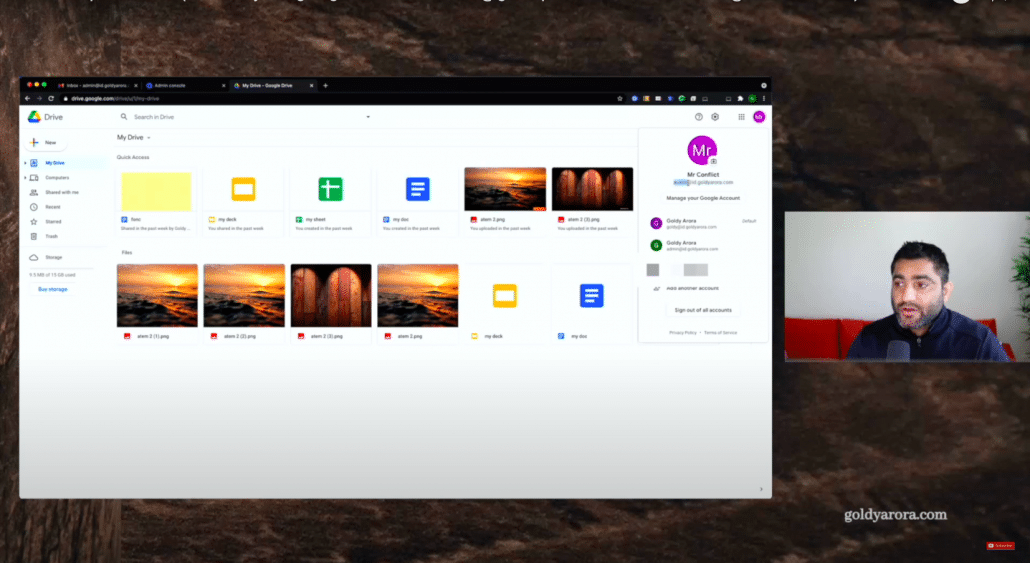1030x563 pixels.
Task: Click Manage your Google Account button
Action: [x=703, y=198]
